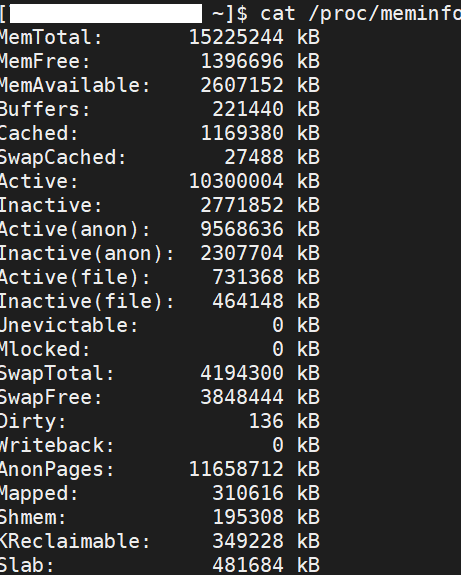This screenshot has height=575, width=461.
Task: Click the Inactive(file) label
Action: 87,301
